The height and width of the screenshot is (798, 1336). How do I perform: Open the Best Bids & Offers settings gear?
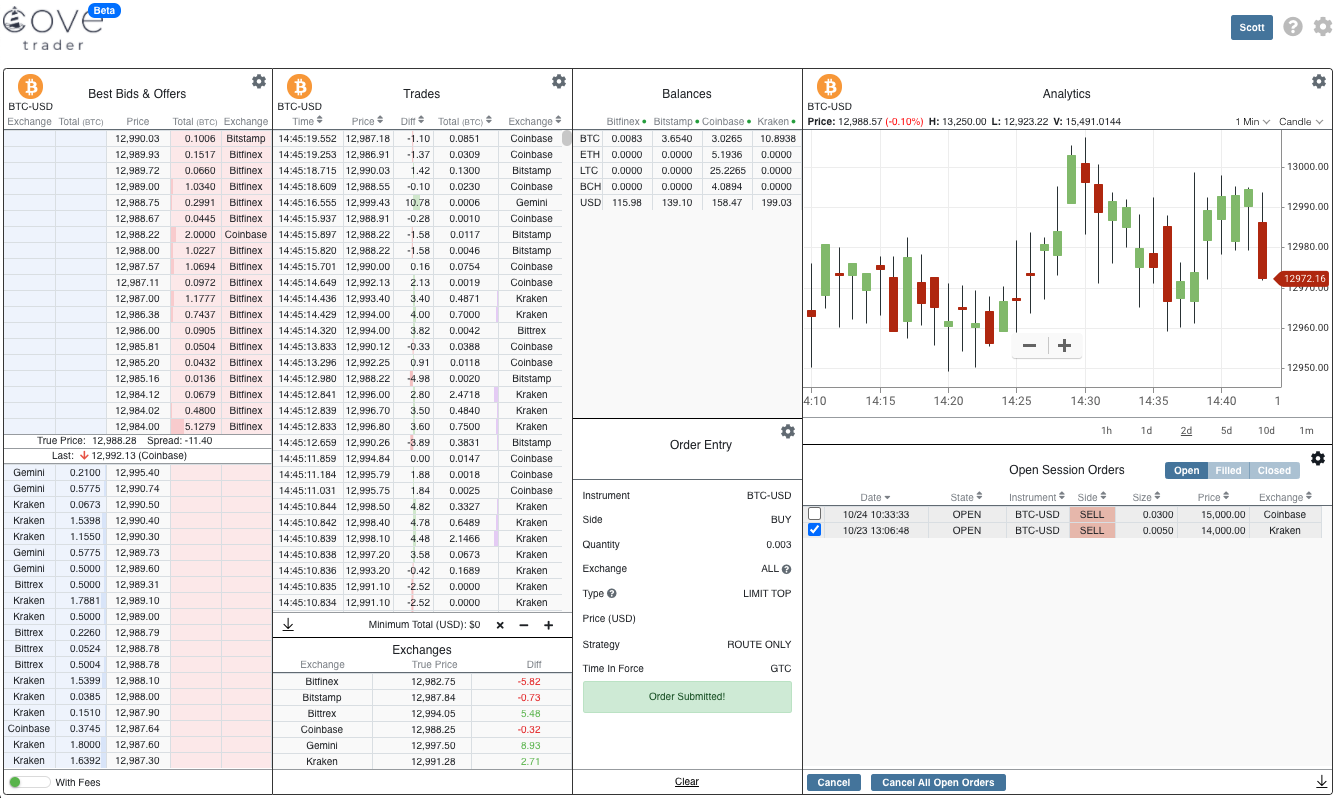pos(259,81)
